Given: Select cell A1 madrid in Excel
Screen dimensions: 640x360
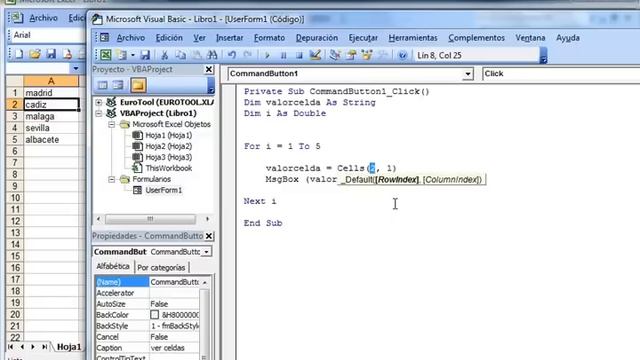Looking at the screenshot, I should pos(51,93).
